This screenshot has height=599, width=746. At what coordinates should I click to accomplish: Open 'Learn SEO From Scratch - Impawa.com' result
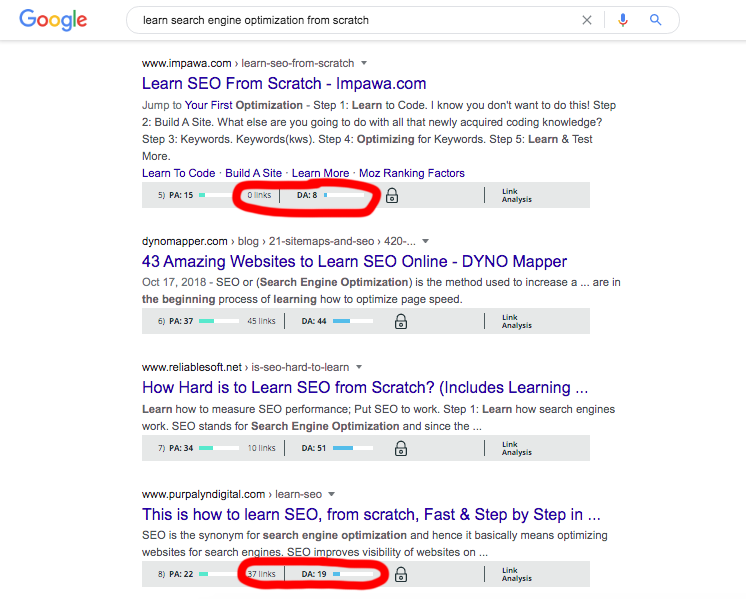(x=284, y=84)
